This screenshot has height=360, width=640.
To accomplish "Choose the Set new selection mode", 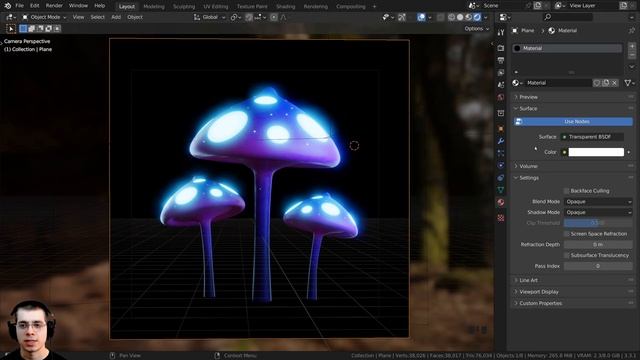I will 23,29.
